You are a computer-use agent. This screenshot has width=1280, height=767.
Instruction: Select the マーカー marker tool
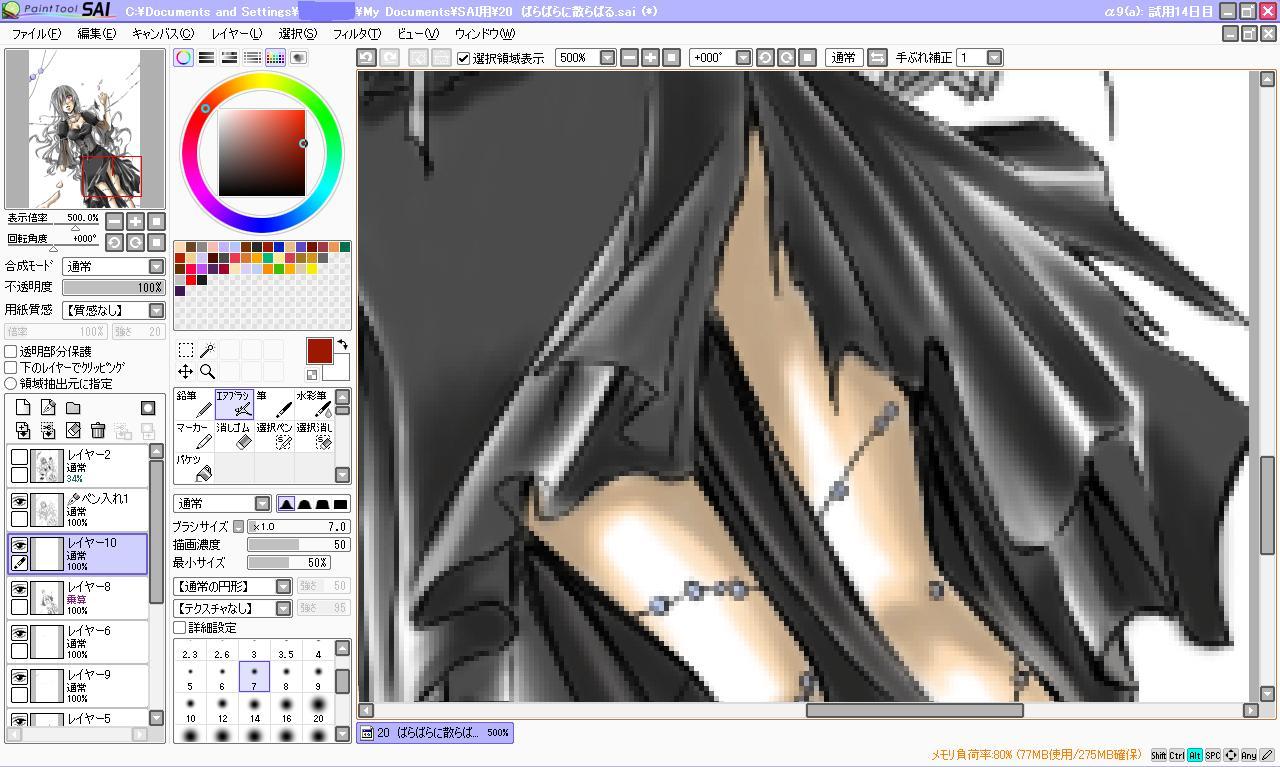tap(194, 436)
